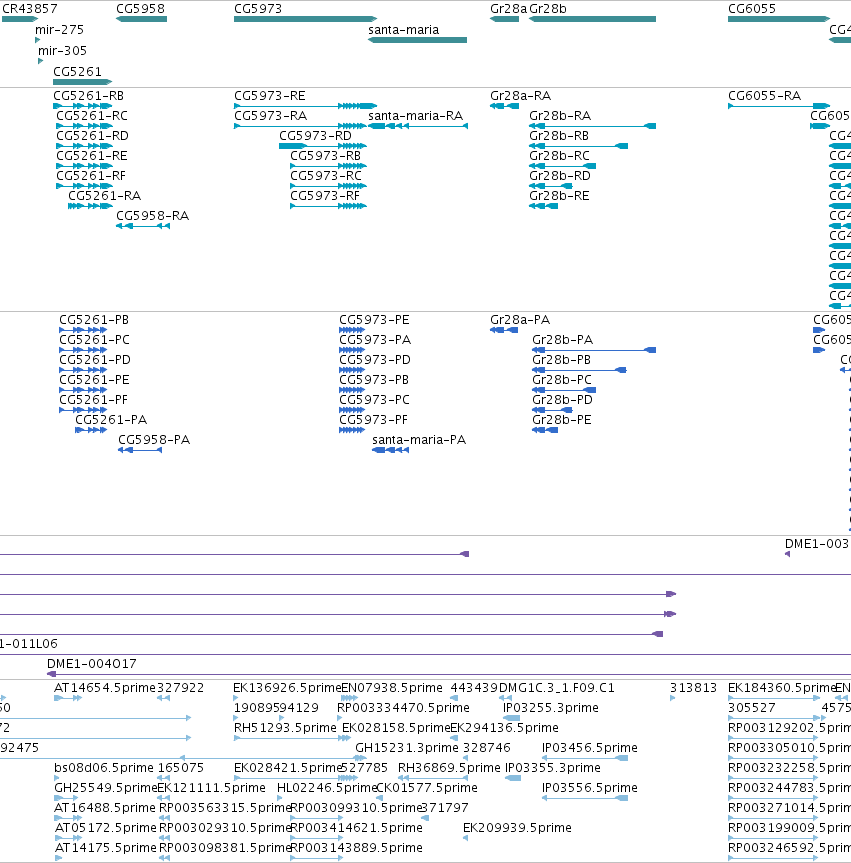Click protein CG5261-PA

[111, 419]
